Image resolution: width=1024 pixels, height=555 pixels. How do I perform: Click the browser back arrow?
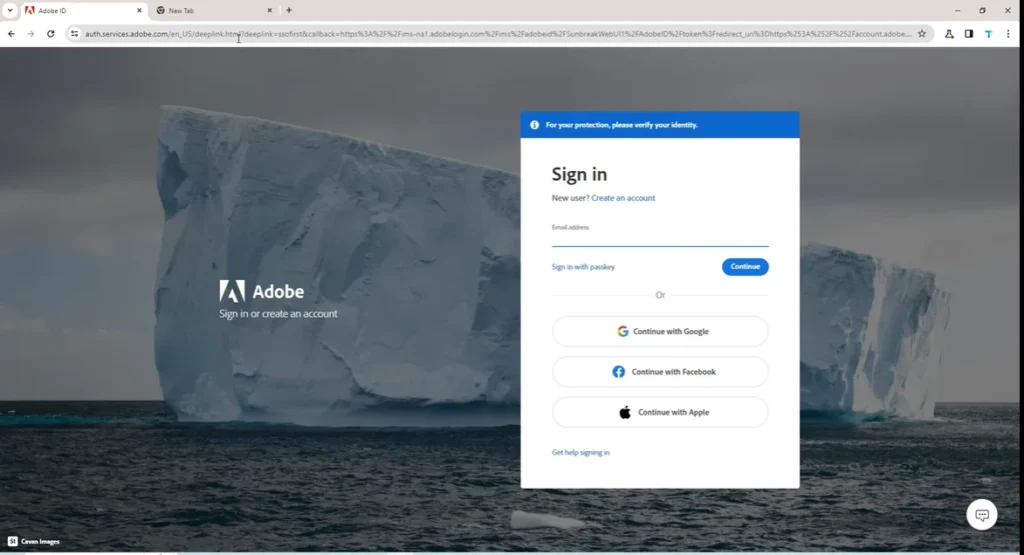click(x=11, y=34)
